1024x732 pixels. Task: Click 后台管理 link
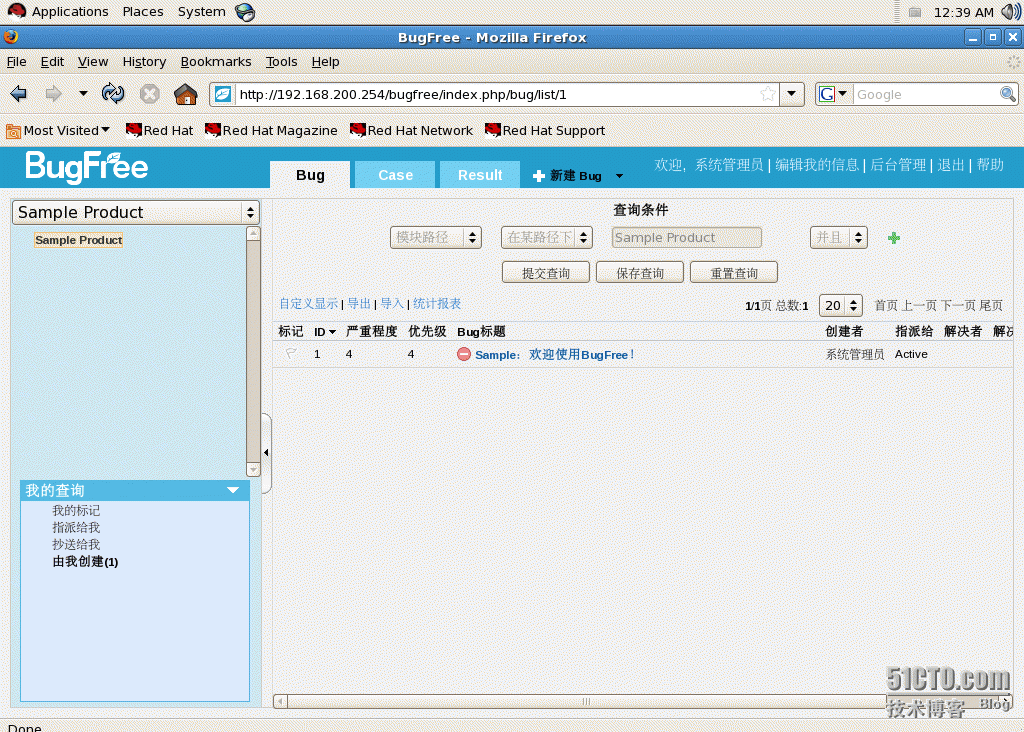(898, 165)
